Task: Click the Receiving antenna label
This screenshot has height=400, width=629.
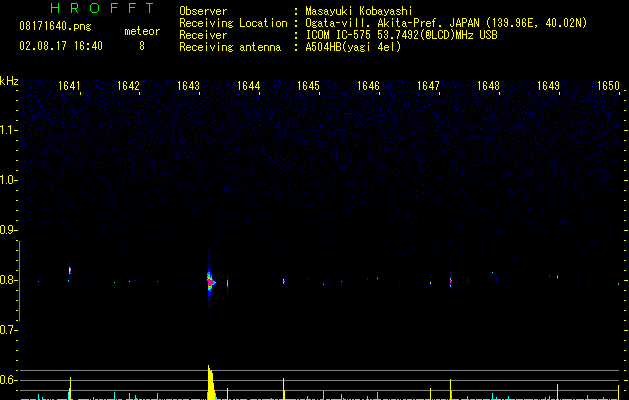Action: click(x=230, y=47)
